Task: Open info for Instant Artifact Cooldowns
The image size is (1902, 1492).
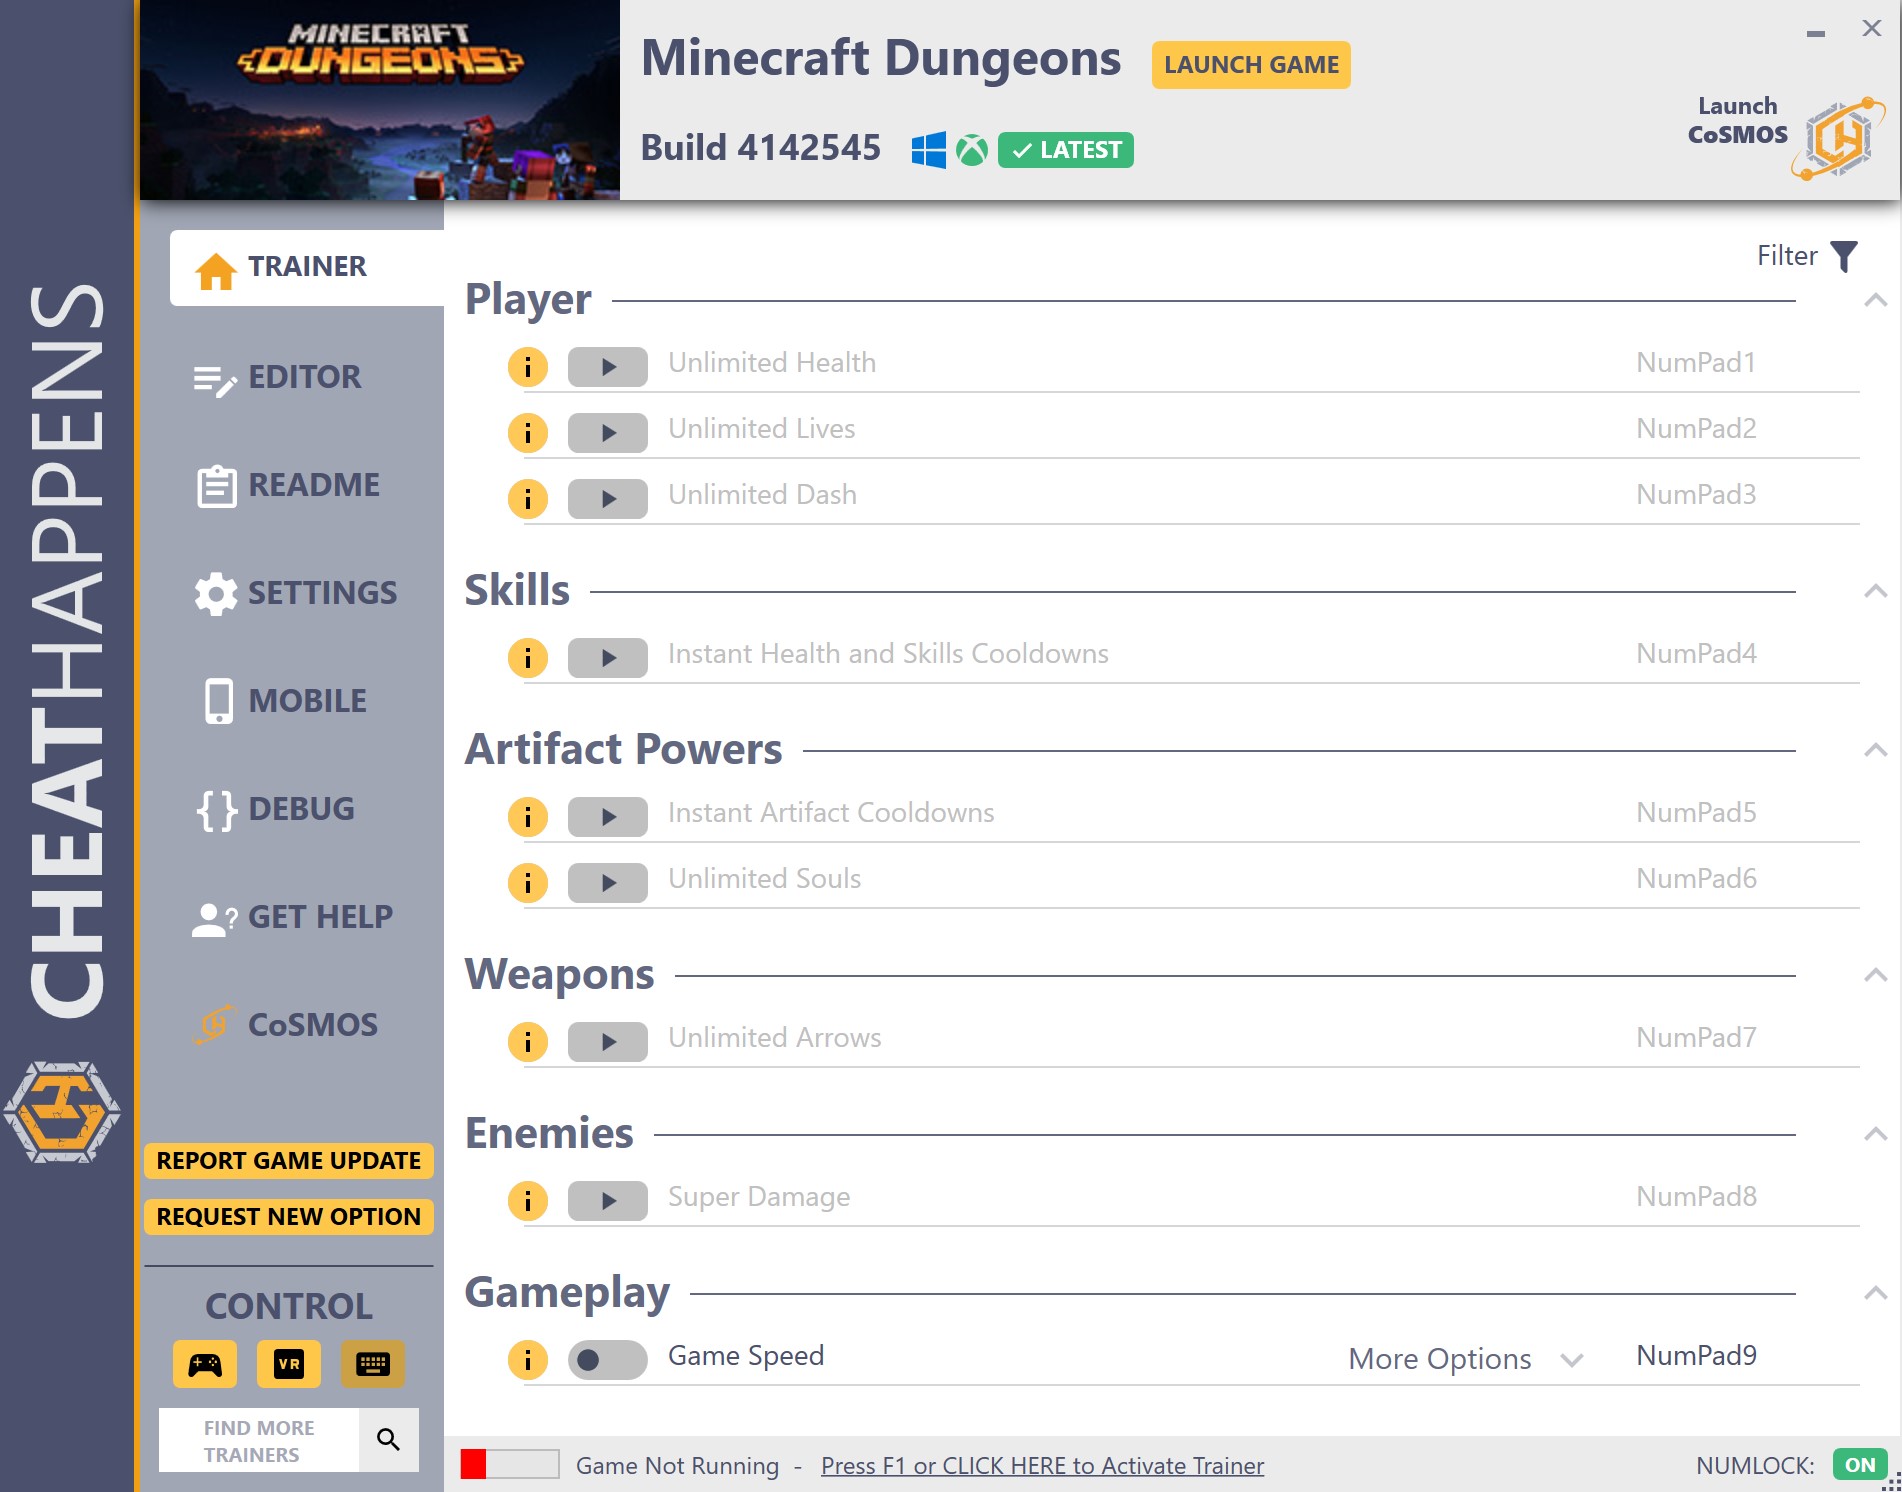Action: pos(528,817)
